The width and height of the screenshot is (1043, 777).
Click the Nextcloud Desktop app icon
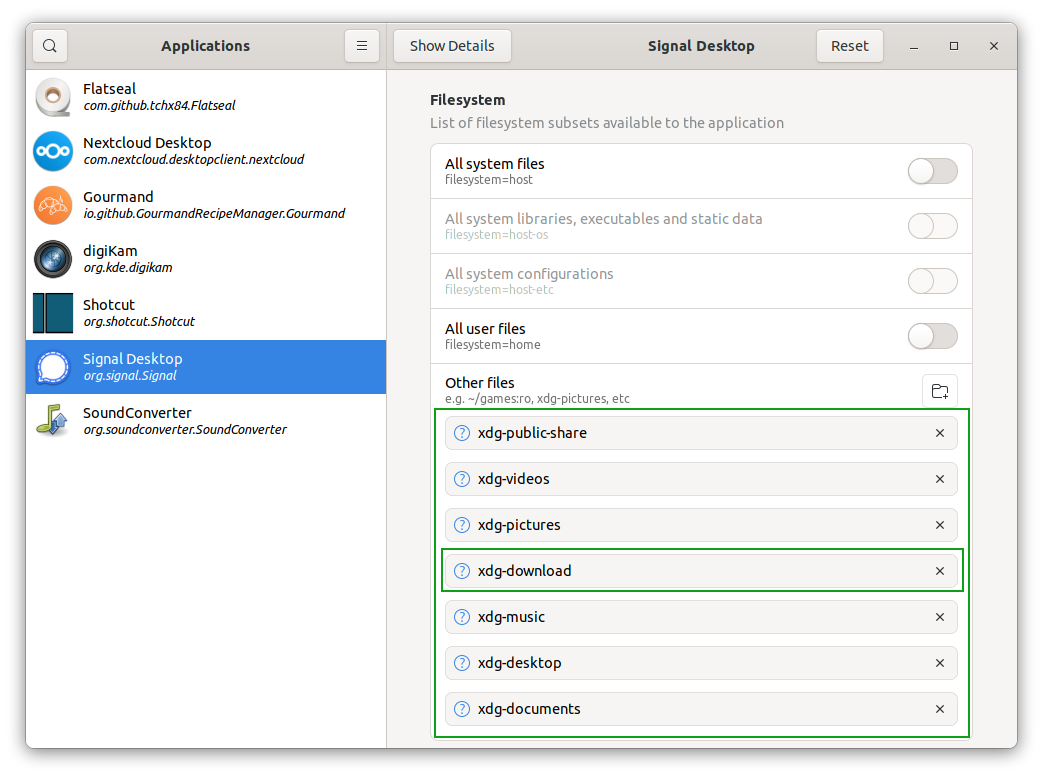[53, 151]
